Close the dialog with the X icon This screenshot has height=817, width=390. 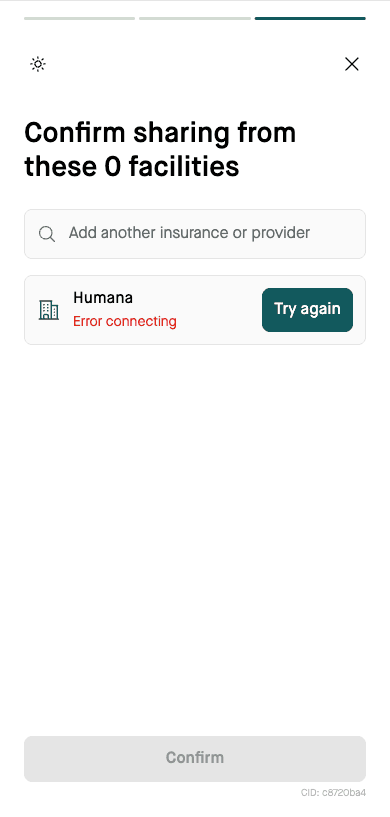point(352,64)
